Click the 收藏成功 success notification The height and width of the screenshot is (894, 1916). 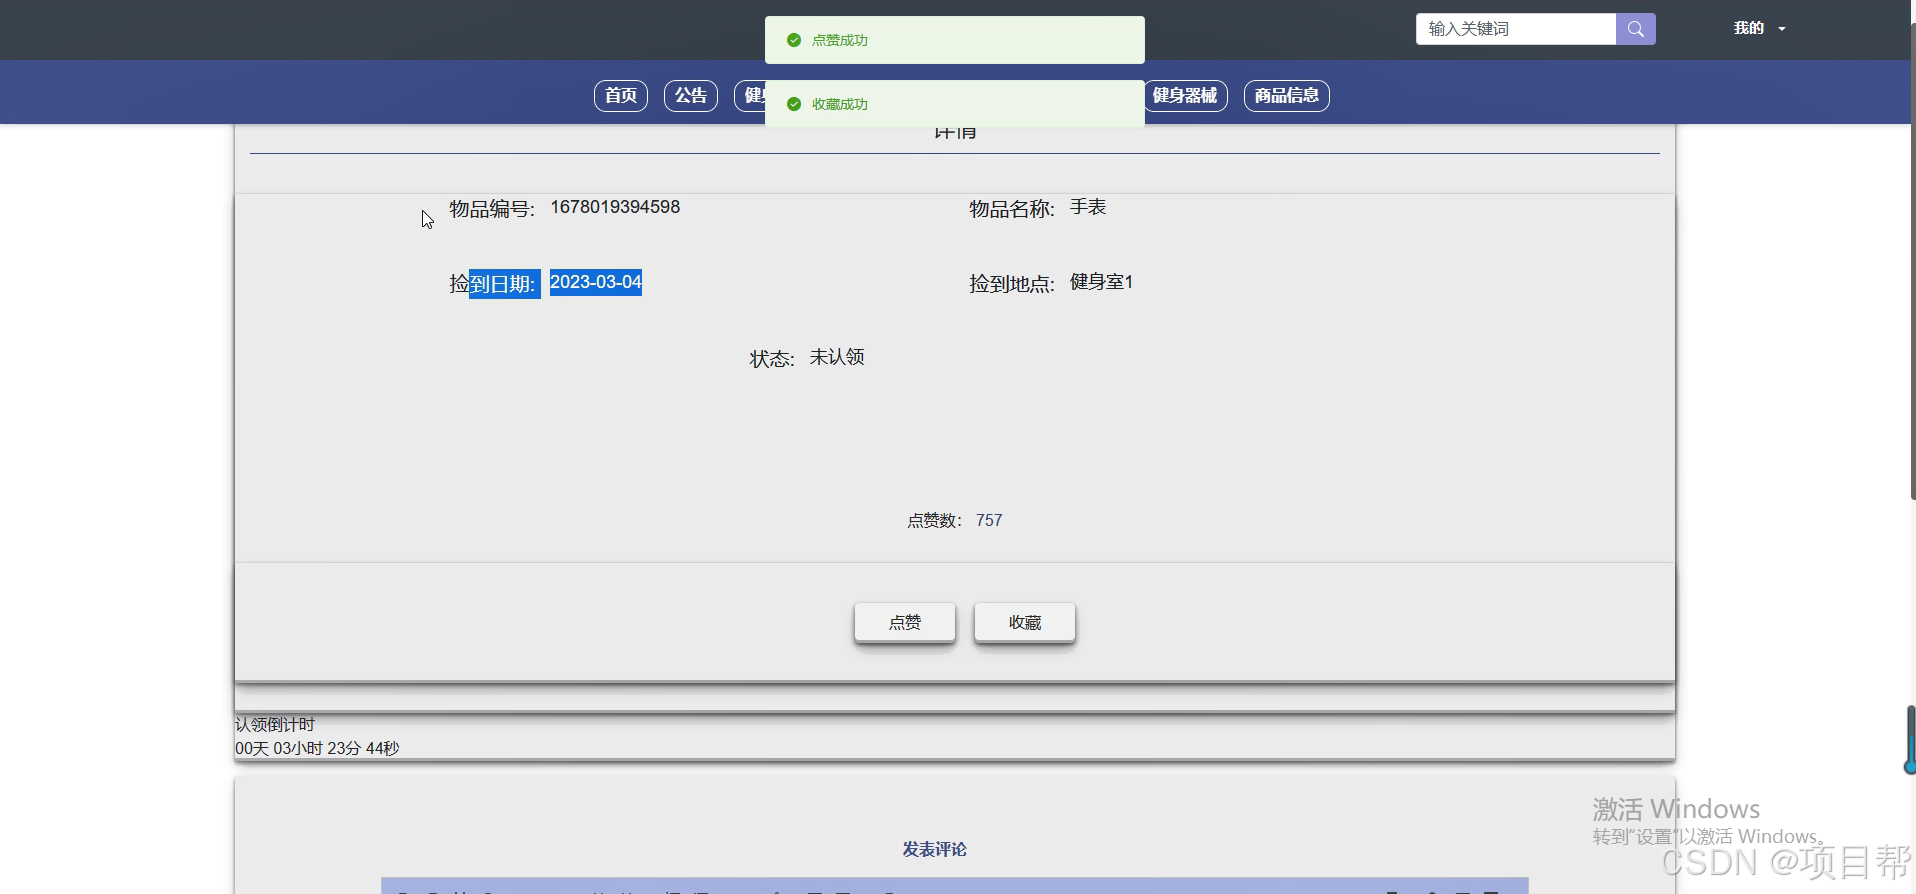955,104
